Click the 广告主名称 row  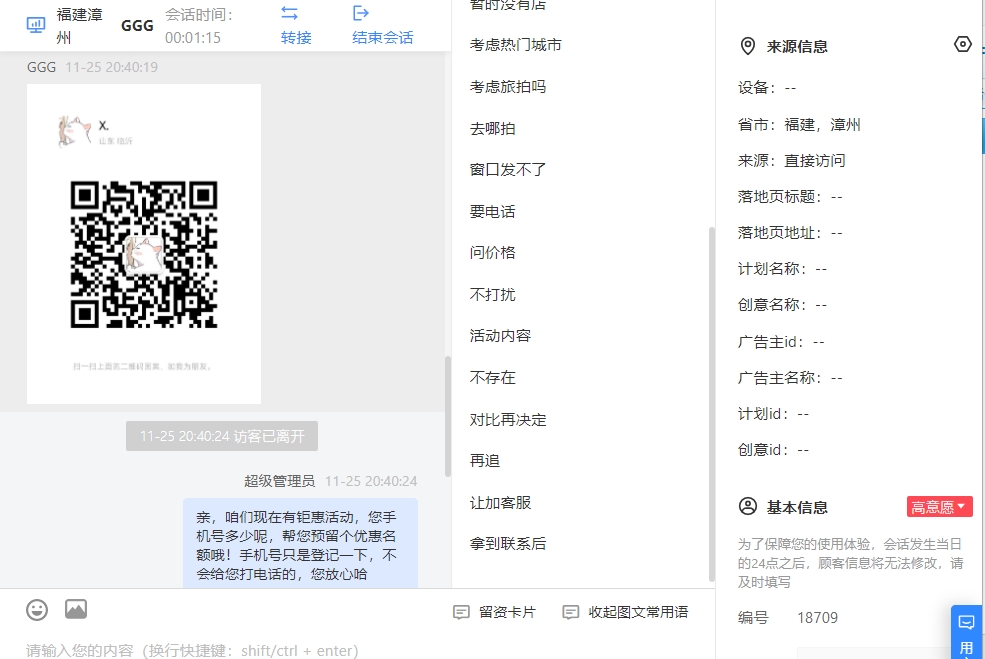790,378
